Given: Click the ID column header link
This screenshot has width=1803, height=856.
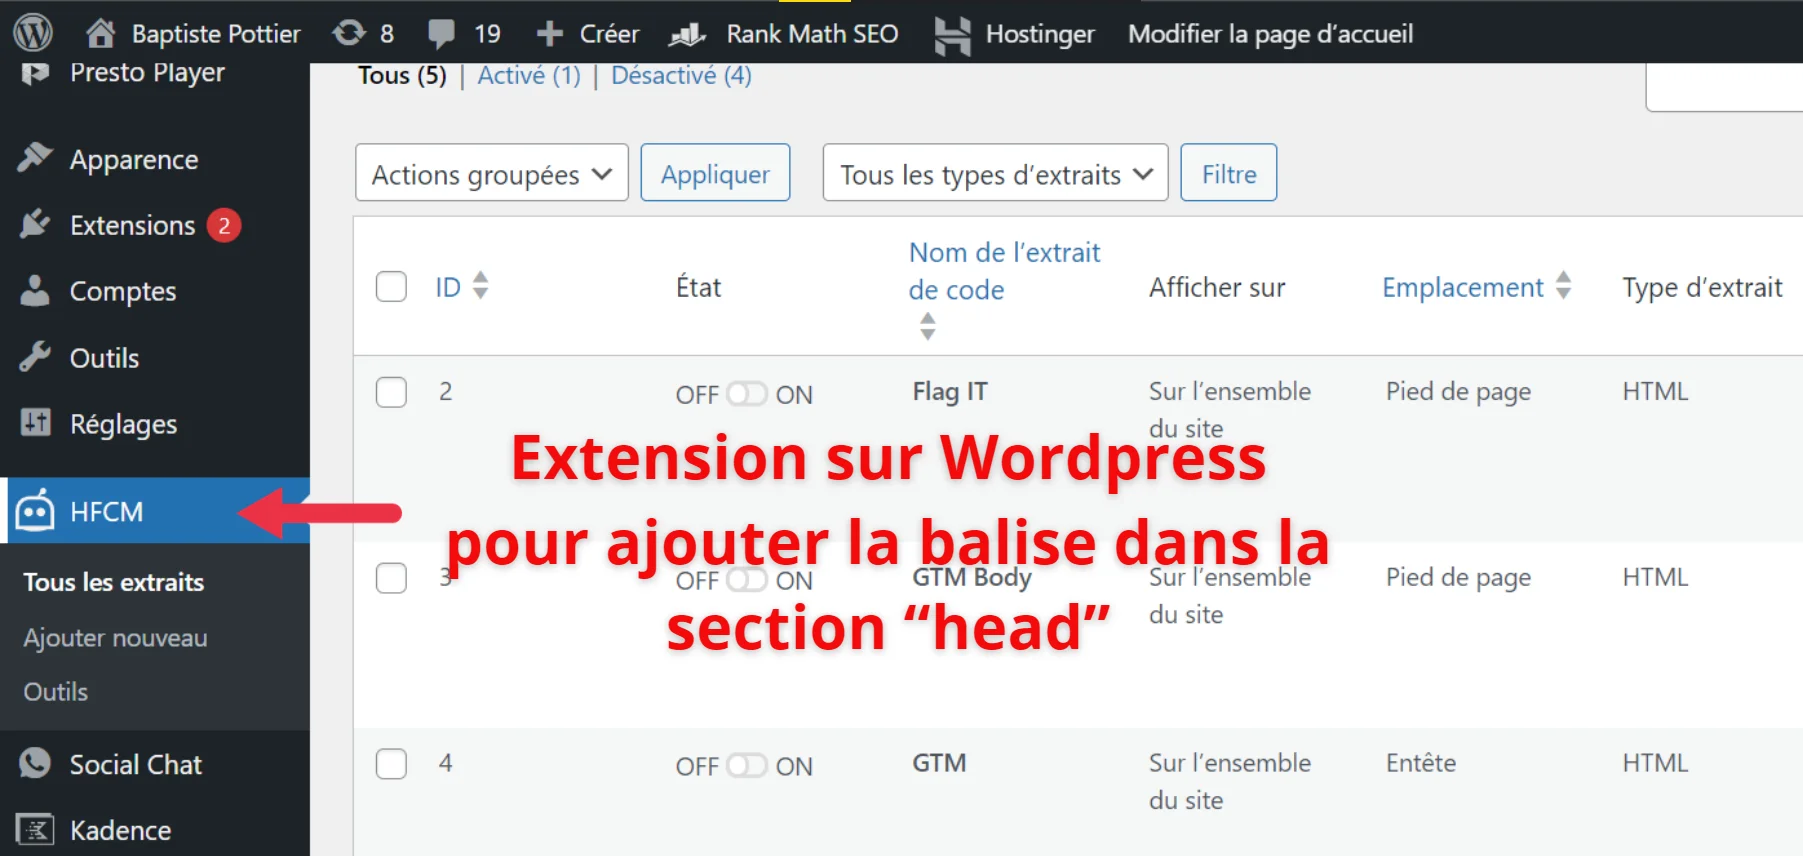Looking at the screenshot, I should pyautogui.click(x=448, y=287).
